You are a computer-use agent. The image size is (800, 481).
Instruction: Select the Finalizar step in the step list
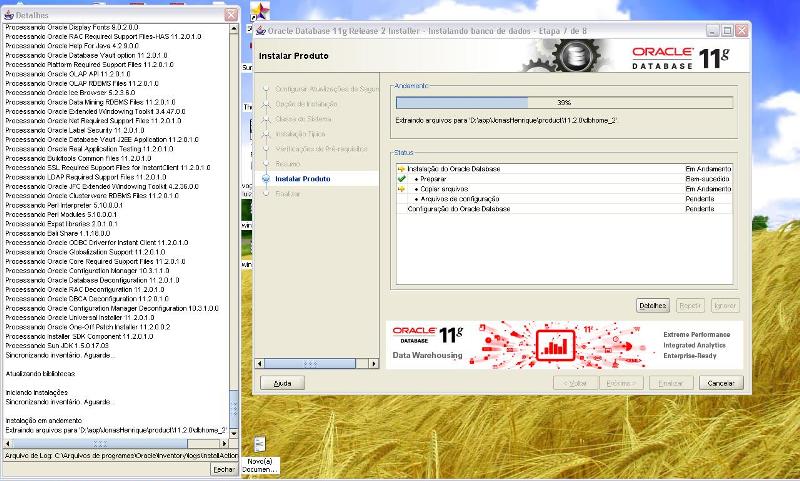(288, 194)
